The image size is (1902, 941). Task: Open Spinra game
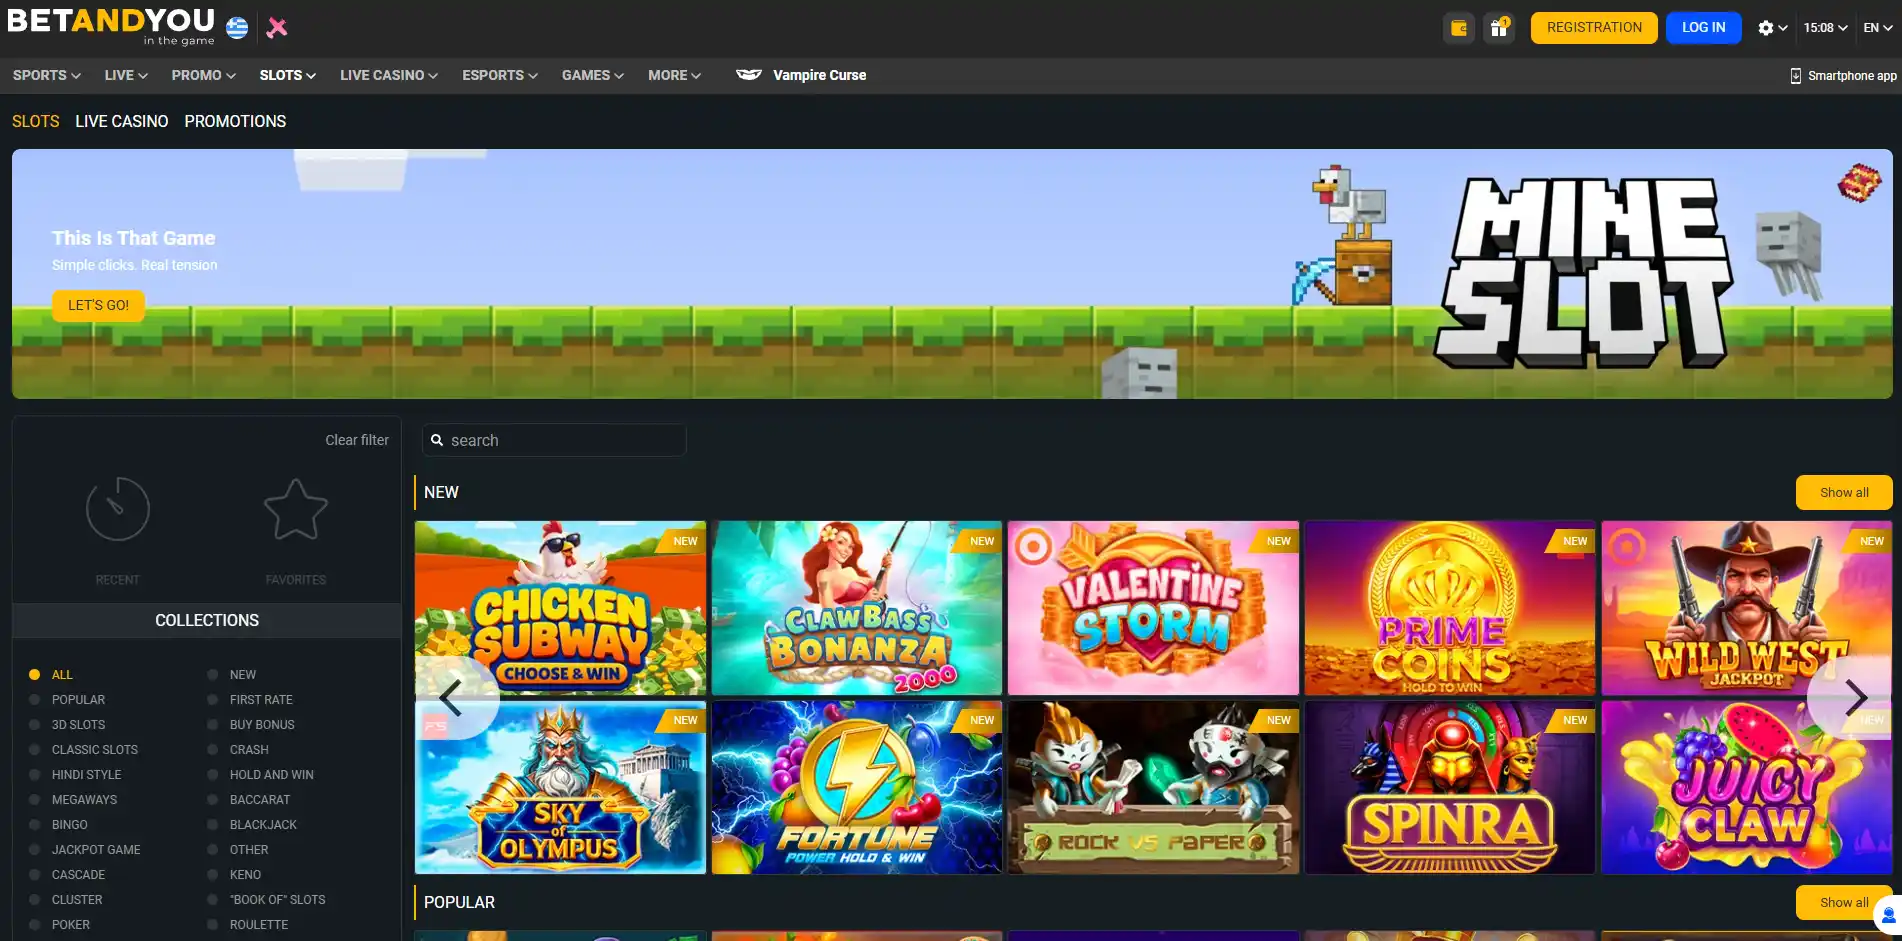click(x=1450, y=787)
